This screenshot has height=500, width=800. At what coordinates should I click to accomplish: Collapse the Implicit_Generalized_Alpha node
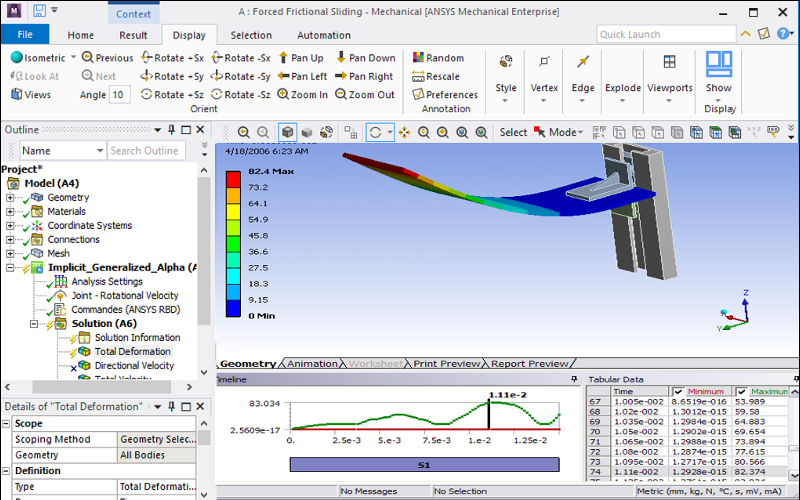10,267
